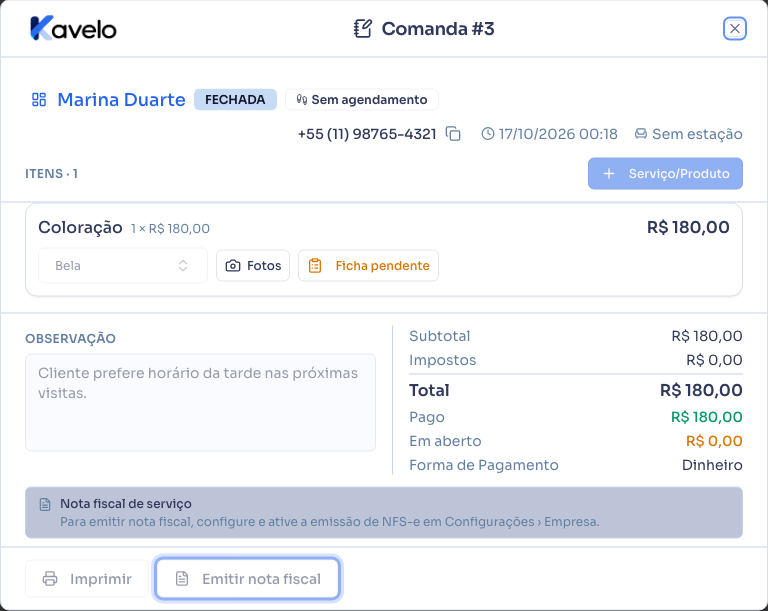This screenshot has height=611, width=768.
Task: Open Marina Duarte client profile link
Action: click(121, 100)
